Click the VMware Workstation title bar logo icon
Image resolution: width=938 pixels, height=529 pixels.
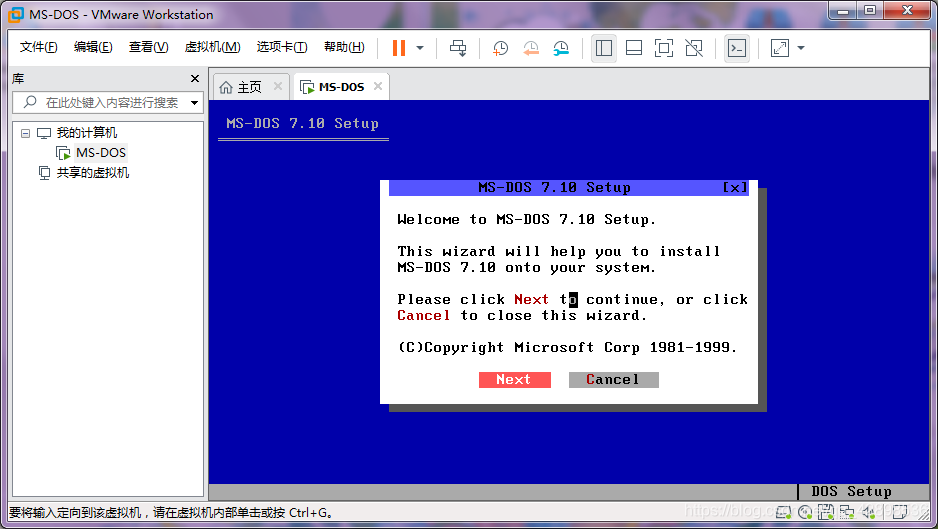(16, 14)
